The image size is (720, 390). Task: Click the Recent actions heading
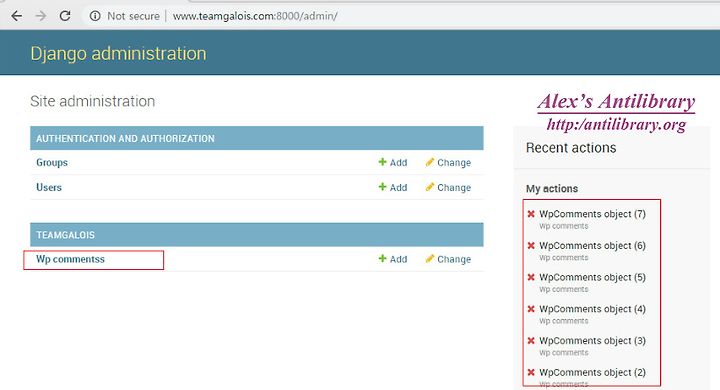click(571, 148)
